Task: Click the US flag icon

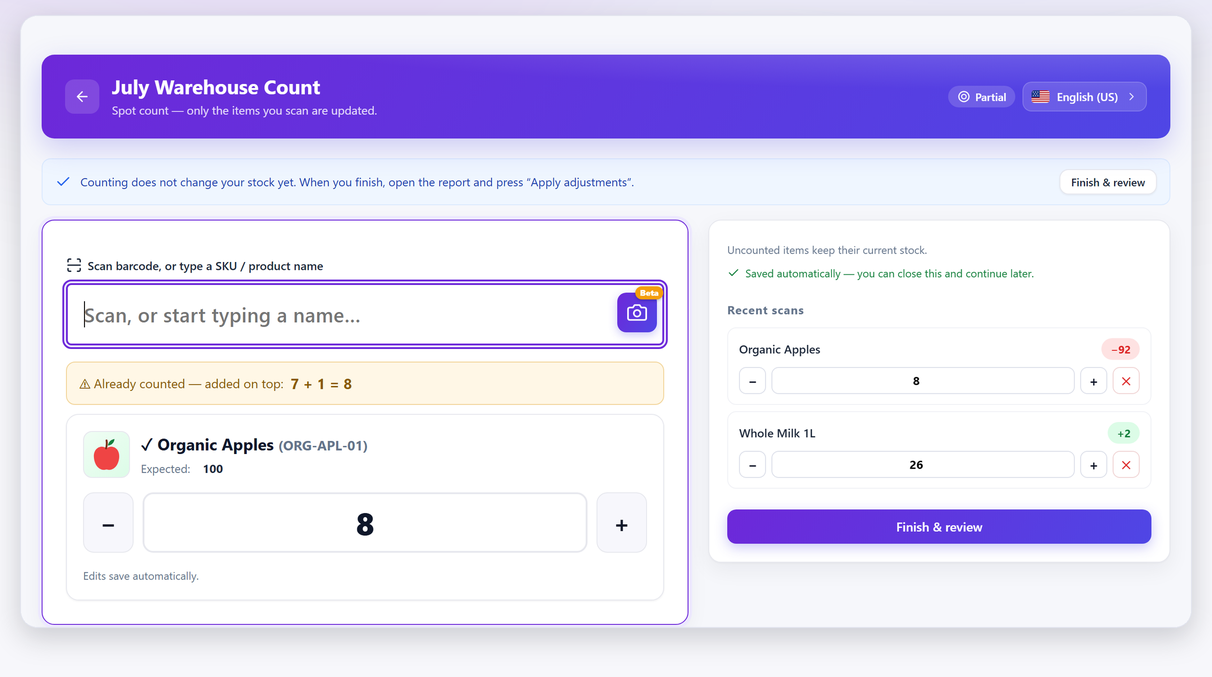Action: pos(1040,97)
